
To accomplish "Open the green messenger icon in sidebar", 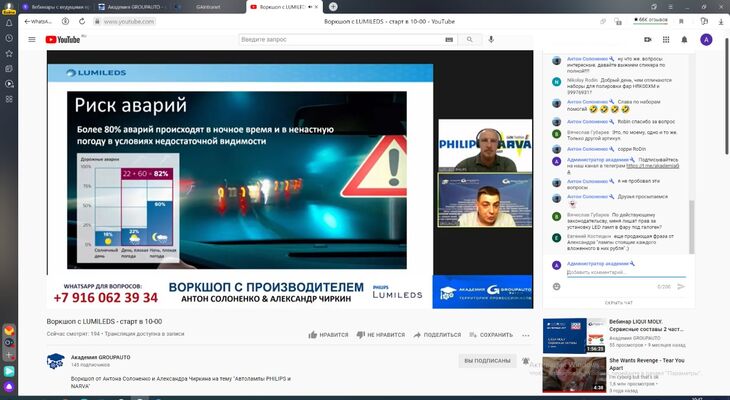I will click(9, 371).
